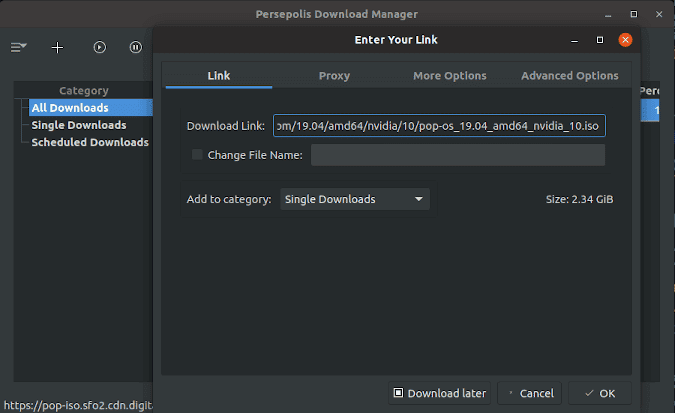Open the Advanced Options tab
The image size is (675, 413).
(570, 76)
